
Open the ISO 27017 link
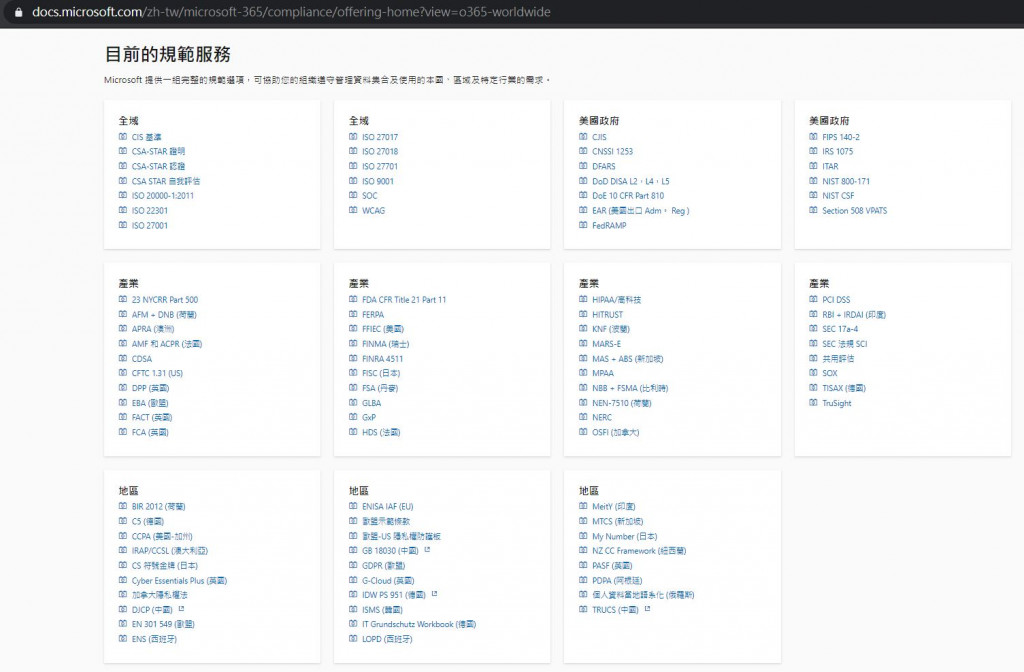[380, 137]
